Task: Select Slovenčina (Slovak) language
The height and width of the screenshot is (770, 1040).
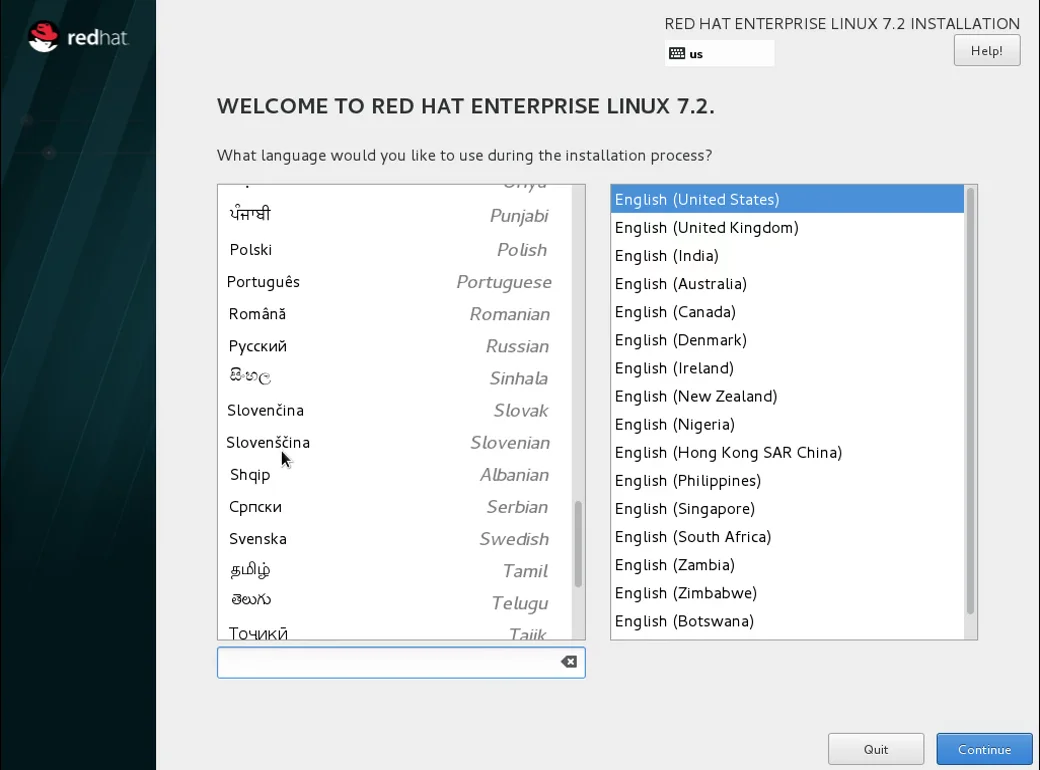Action: pos(395,411)
